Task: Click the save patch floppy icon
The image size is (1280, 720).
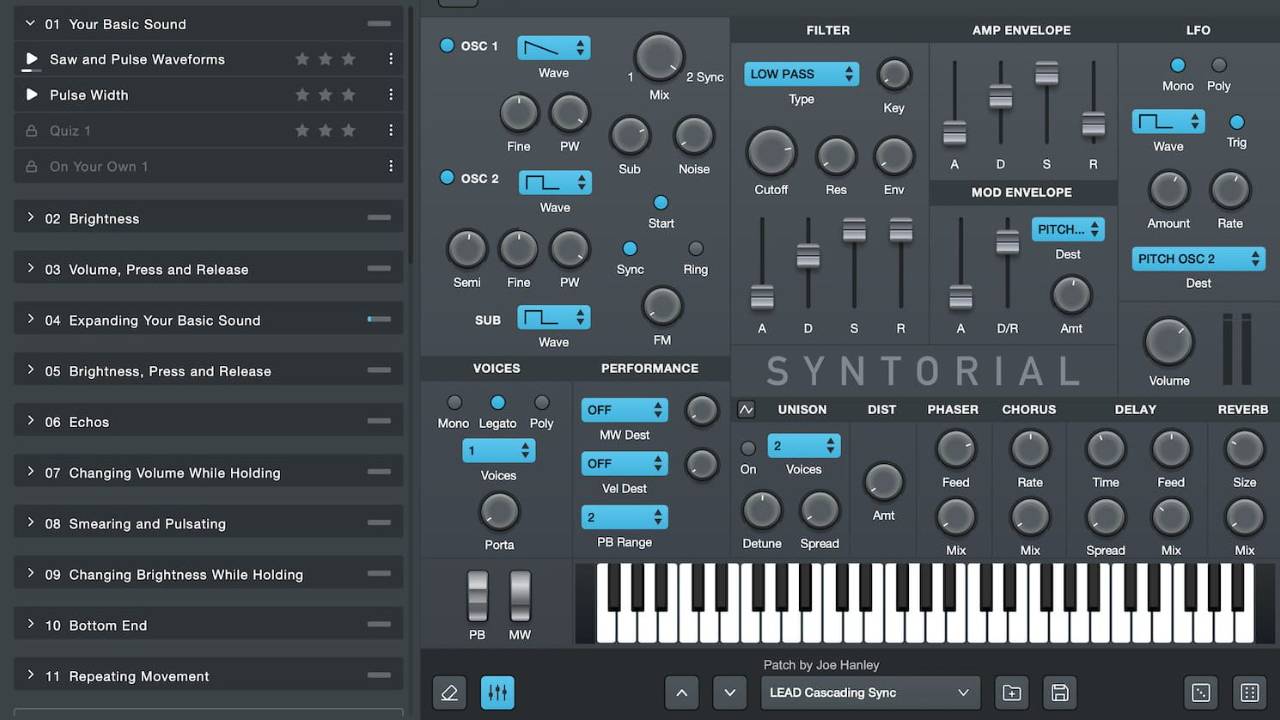Action: coord(1060,693)
